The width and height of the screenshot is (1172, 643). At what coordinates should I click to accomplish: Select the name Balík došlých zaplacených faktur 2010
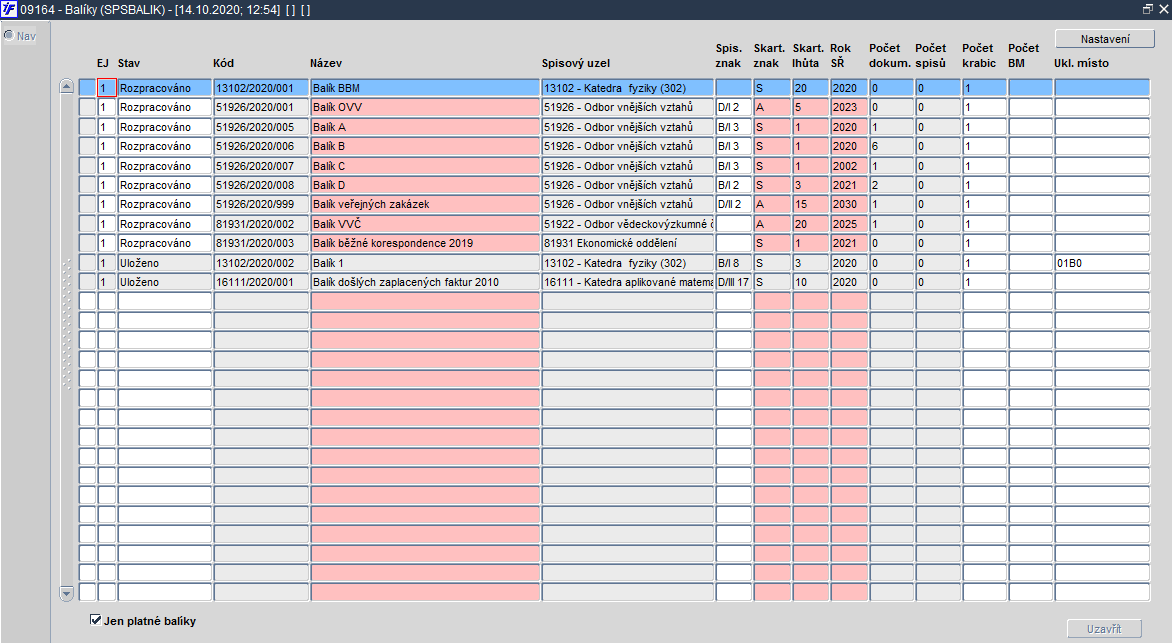pyautogui.click(x=425, y=282)
